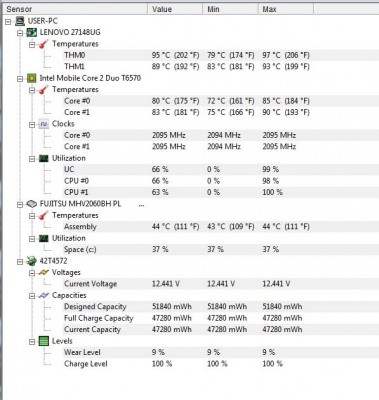Click the Intel Core 2 Duo CPU icon

[32, 78]
